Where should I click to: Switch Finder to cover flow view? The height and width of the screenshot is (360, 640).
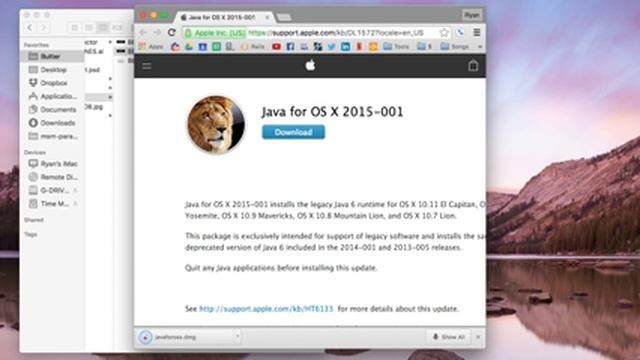click(117, 27)
